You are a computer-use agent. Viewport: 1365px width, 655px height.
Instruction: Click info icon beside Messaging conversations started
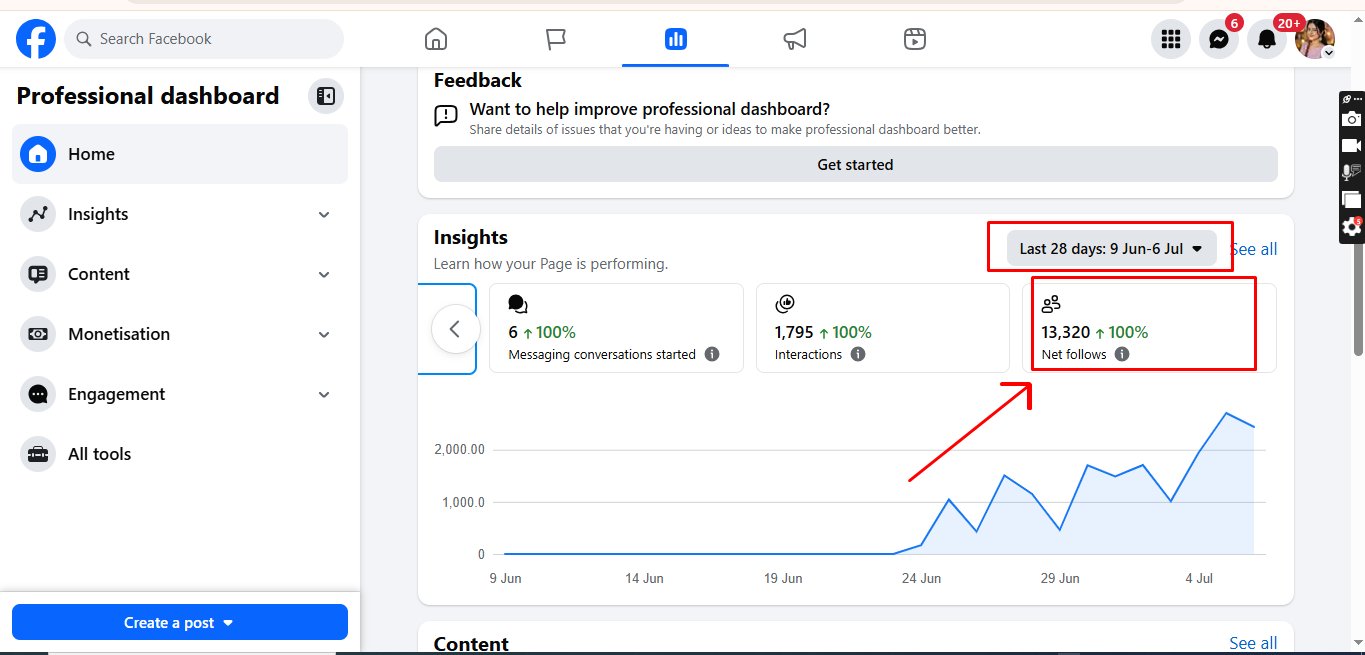(712, 354)
